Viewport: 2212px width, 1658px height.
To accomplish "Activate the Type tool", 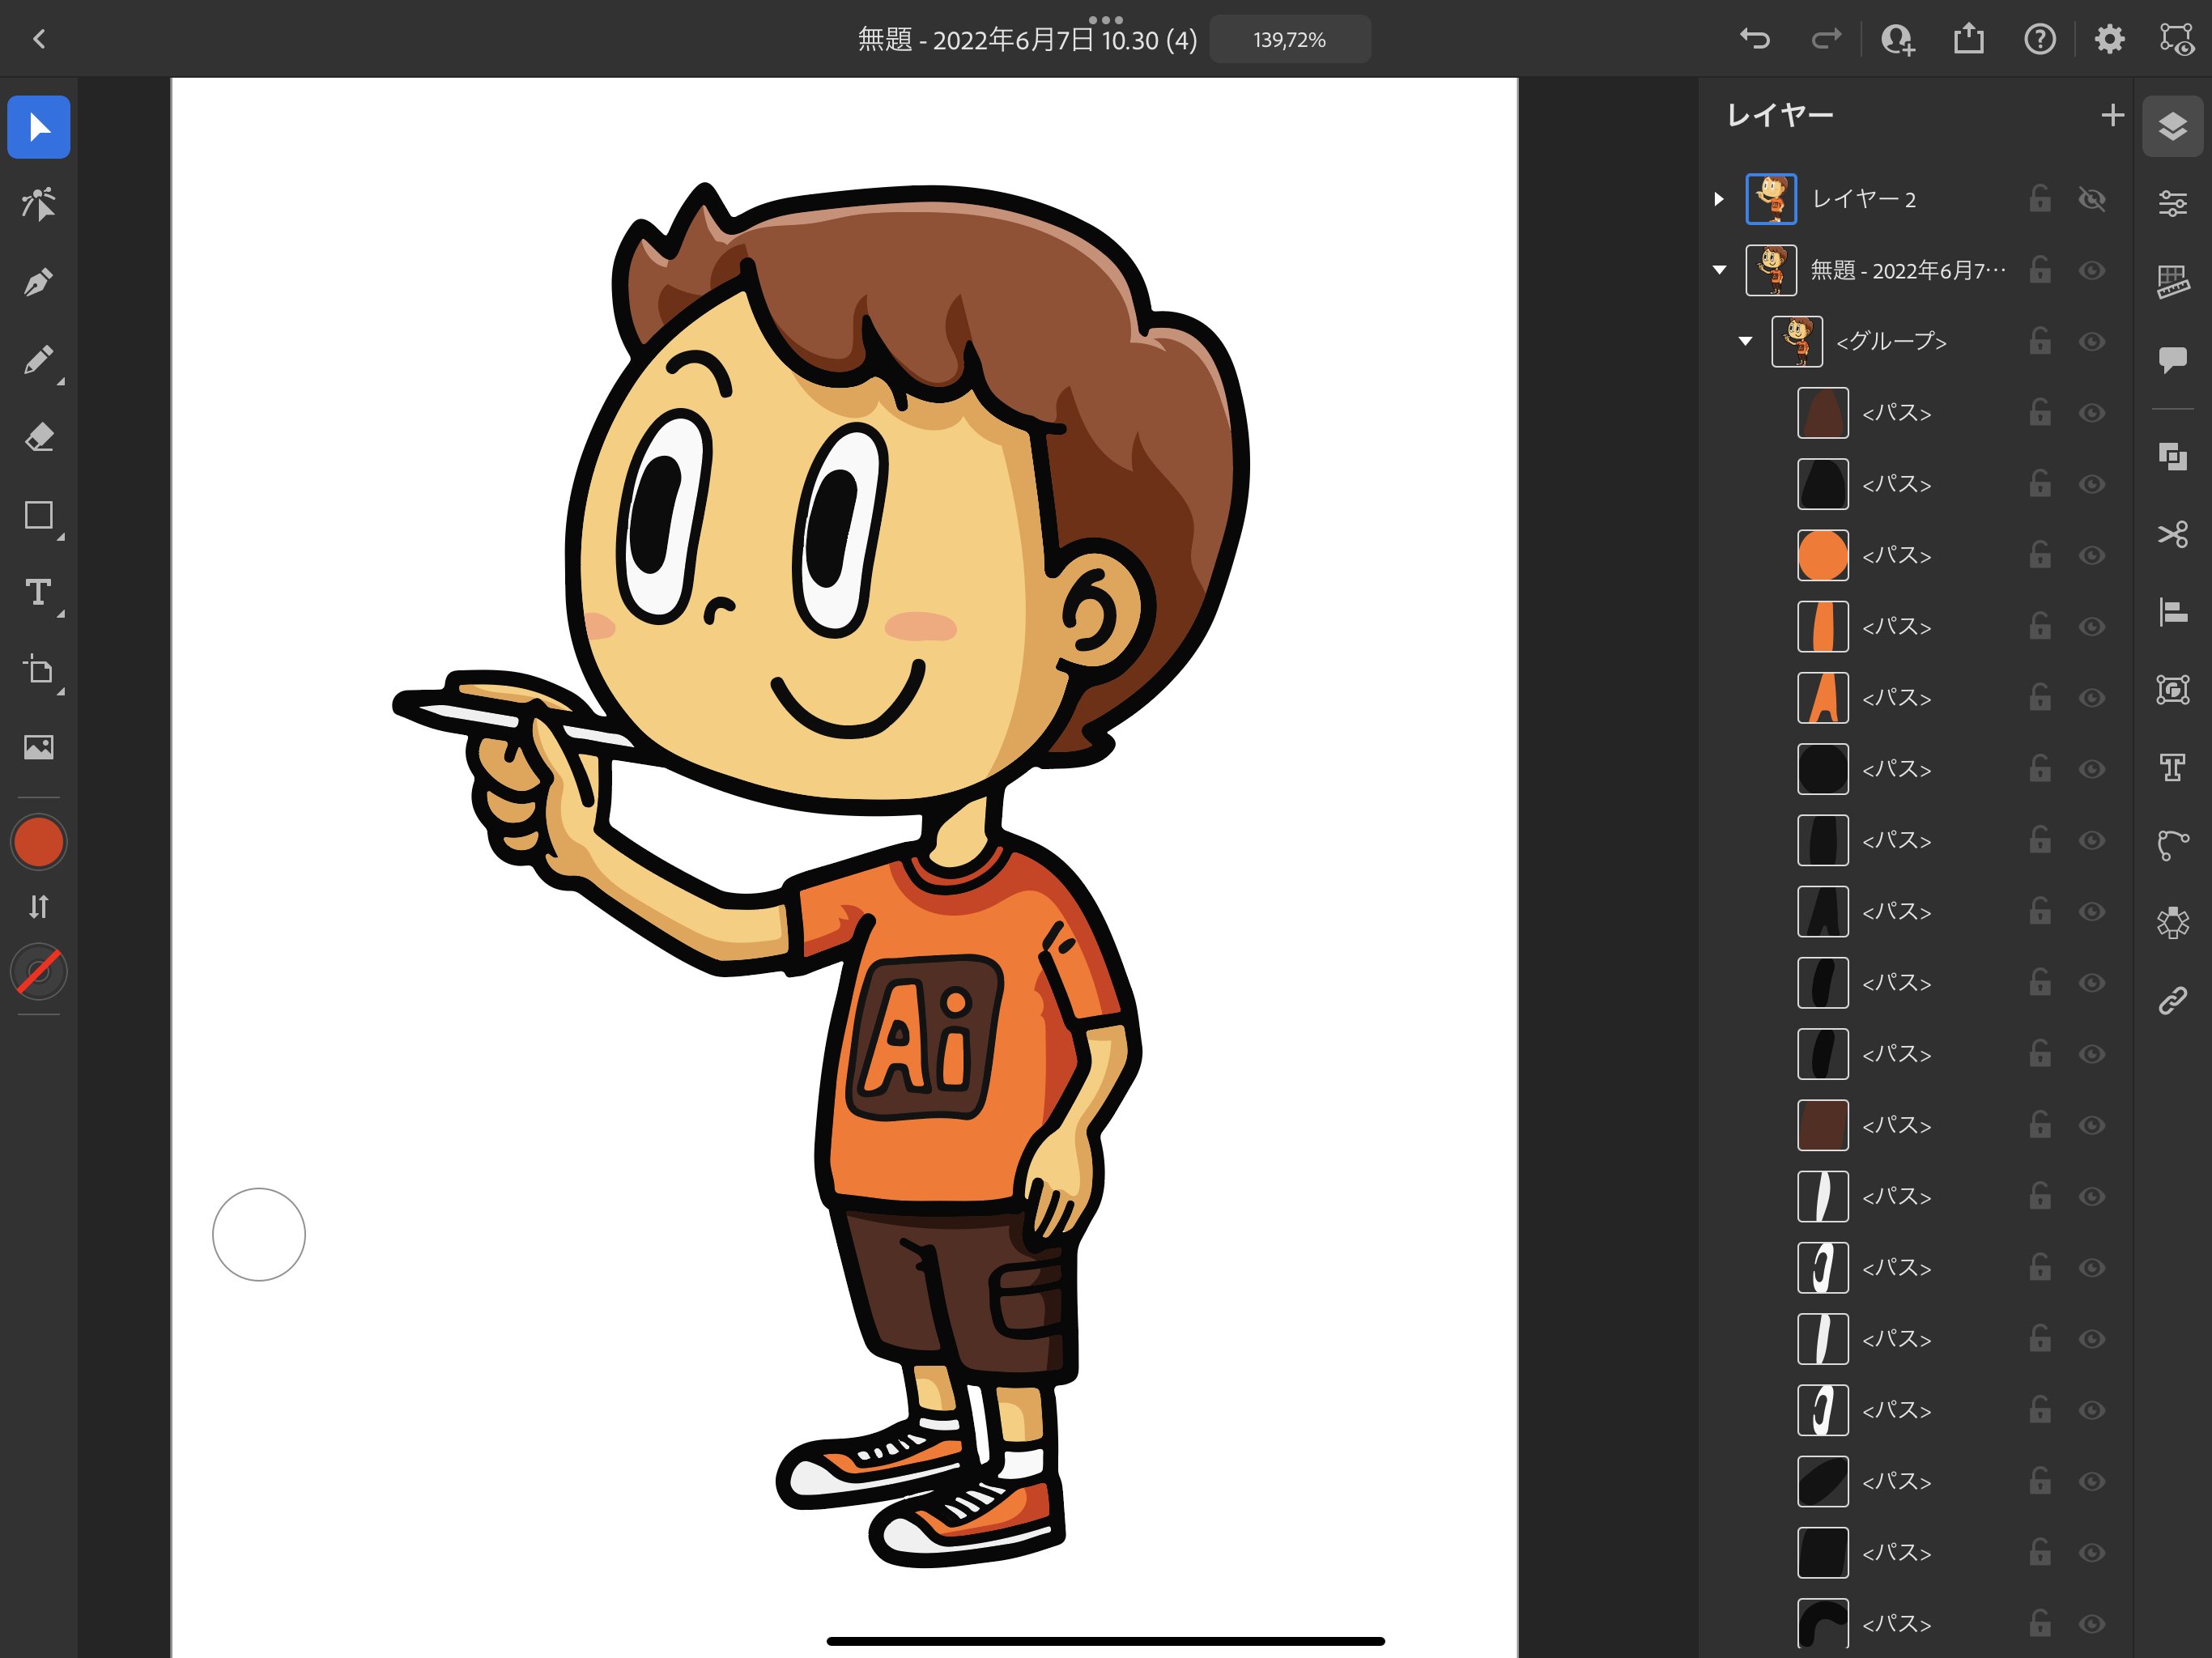I will pyautogui.click(x=38, y=593).
